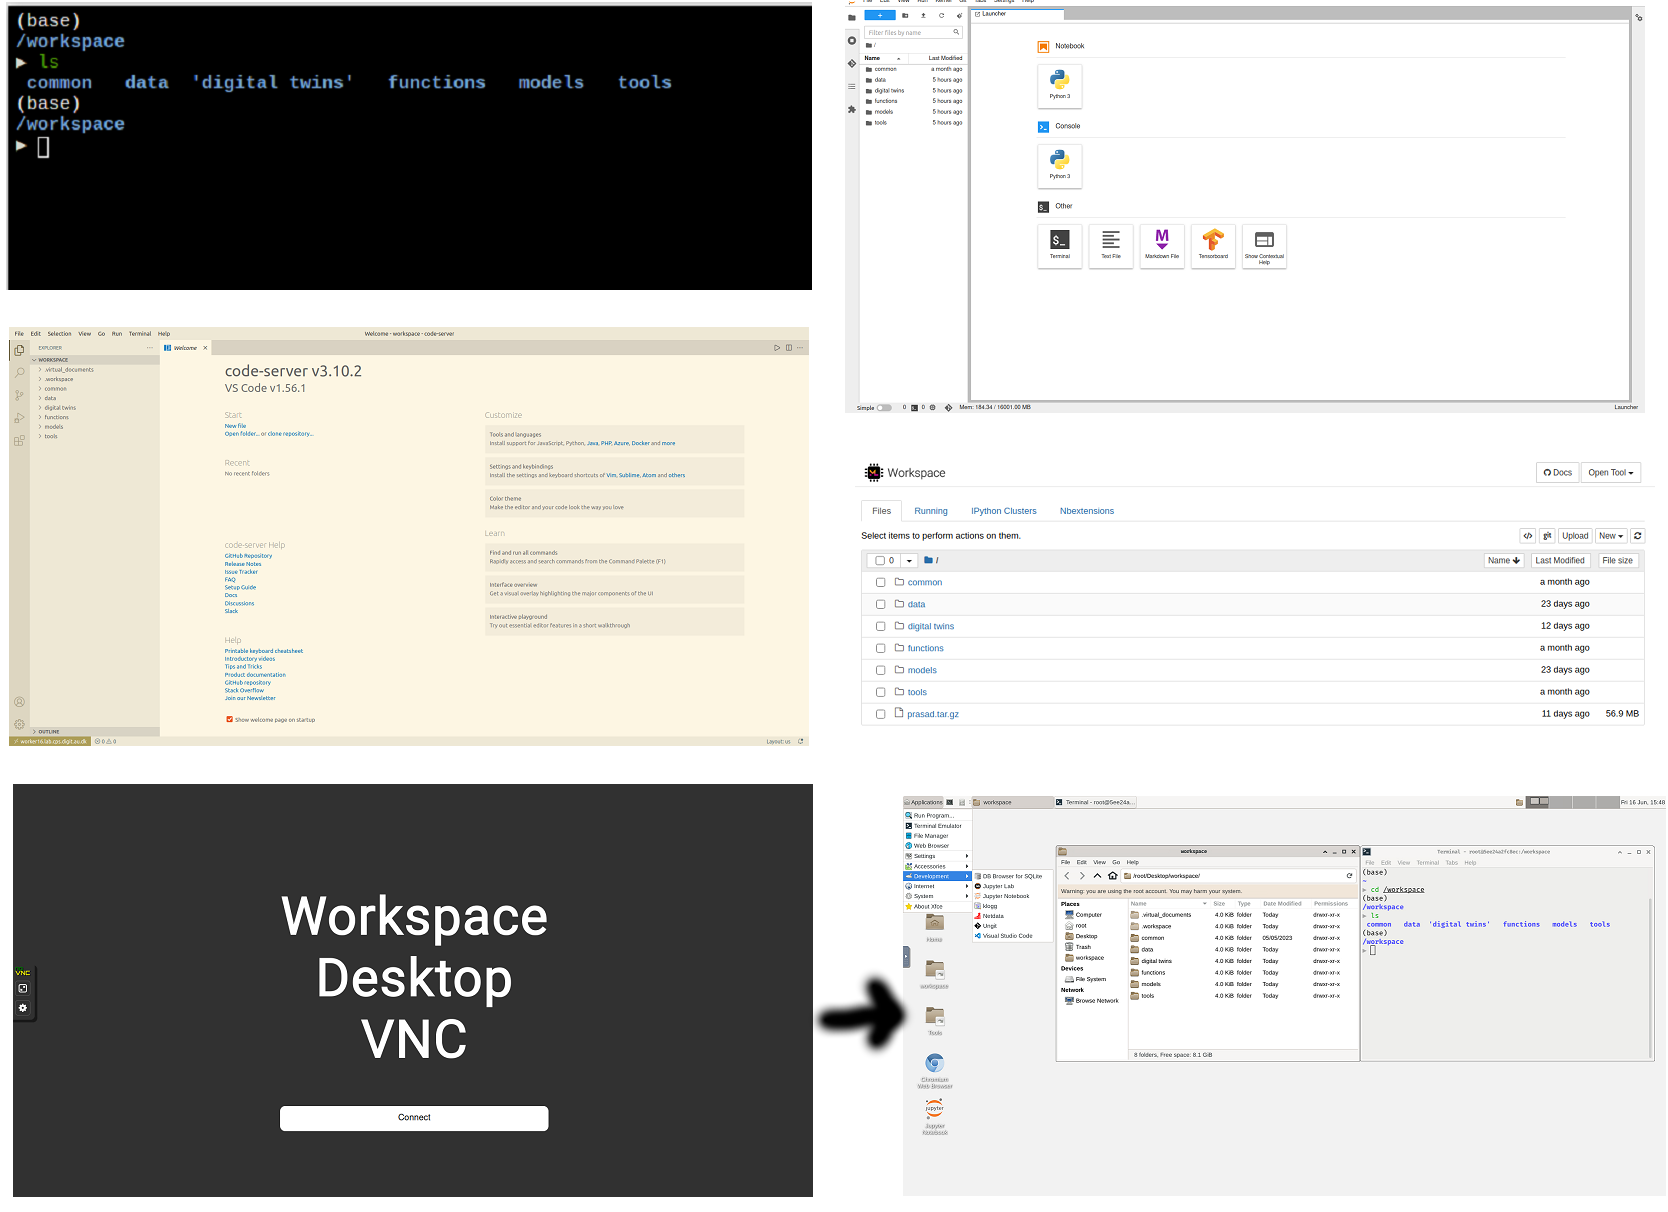Uncheck Show welcome page on startup
The image size is (1668, 1212).
click(x=230, y=719)
